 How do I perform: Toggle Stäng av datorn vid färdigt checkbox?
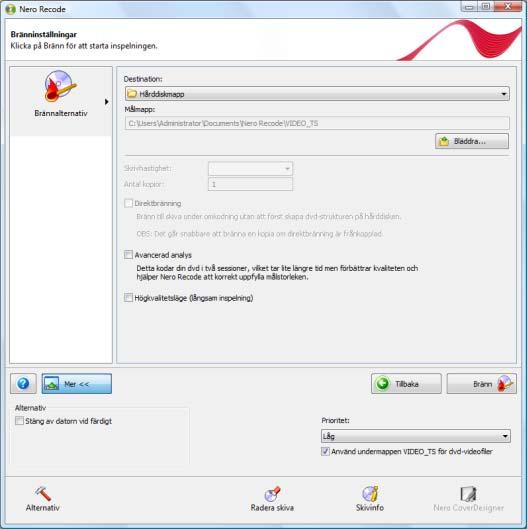(19, 421)
